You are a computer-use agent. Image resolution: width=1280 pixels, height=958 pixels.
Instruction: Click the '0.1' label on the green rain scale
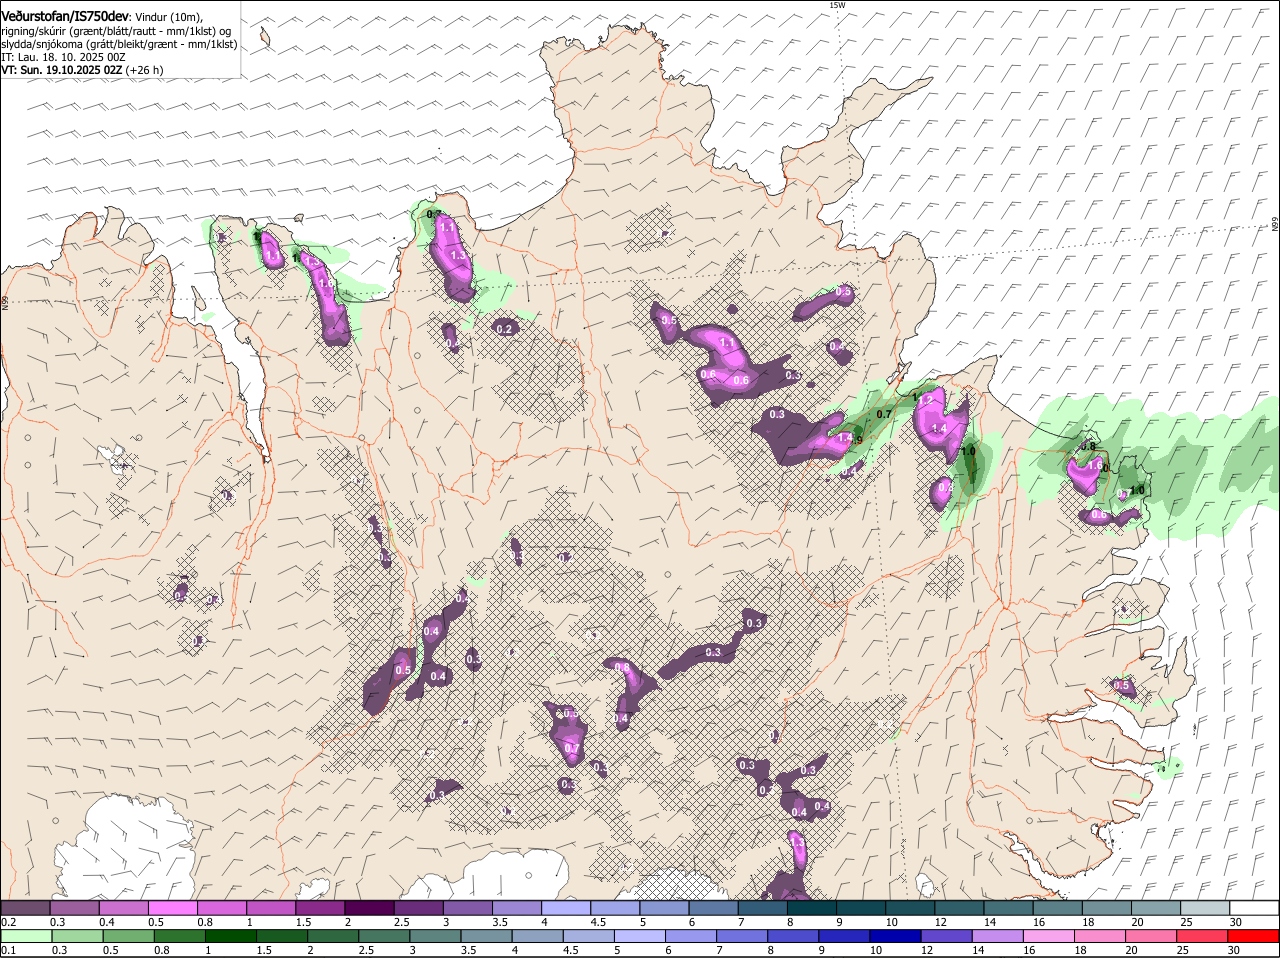point(8,950)
